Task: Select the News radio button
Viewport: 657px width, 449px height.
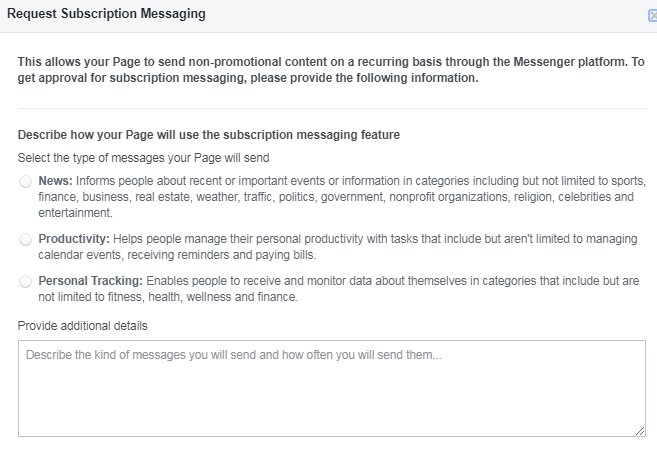Action: click(x=25, y=182)
